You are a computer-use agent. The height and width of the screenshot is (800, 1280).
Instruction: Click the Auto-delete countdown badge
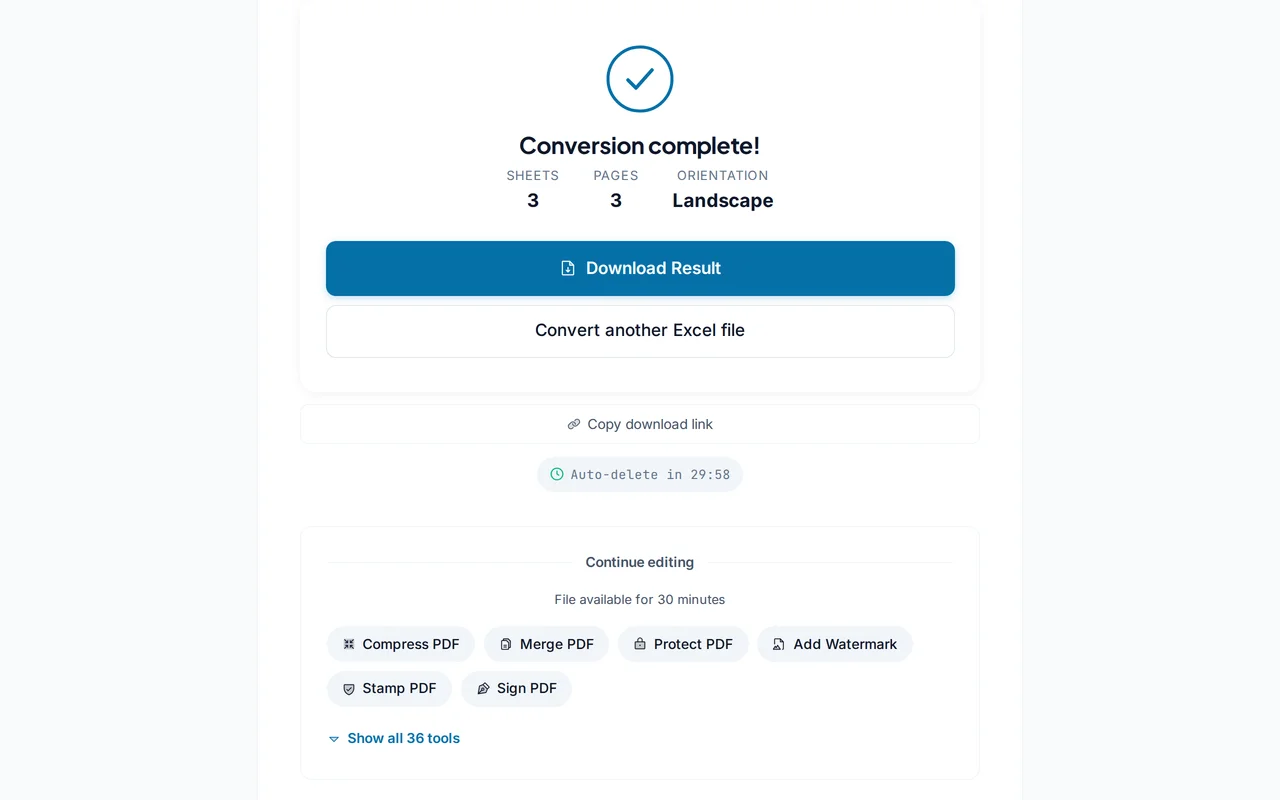(x=640, y=474)
